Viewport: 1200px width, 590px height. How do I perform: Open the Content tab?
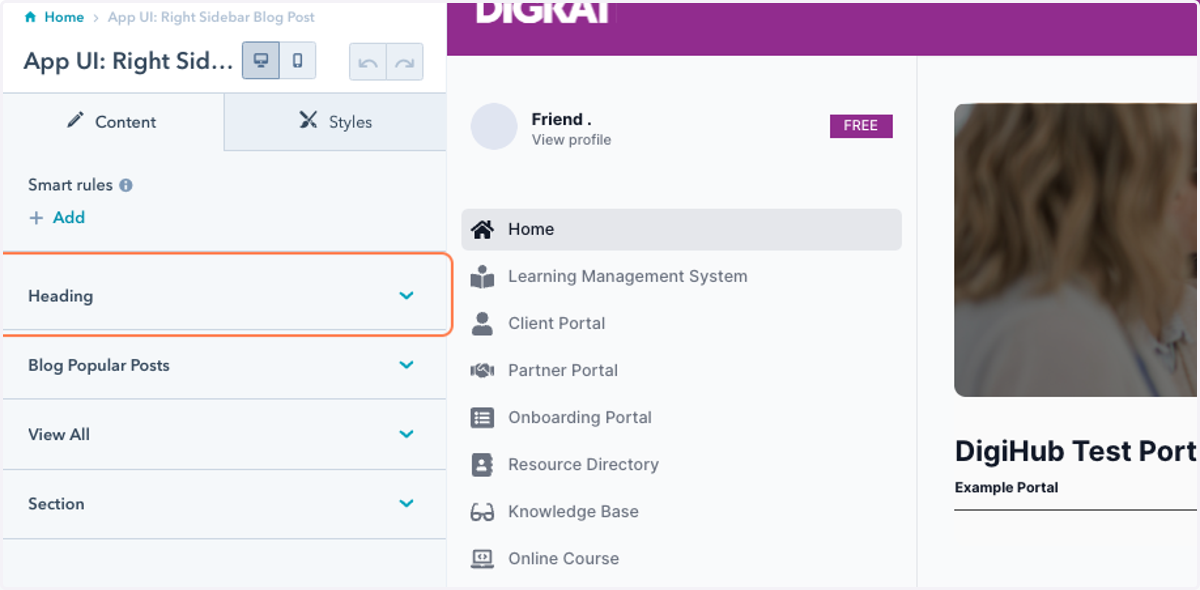point(113,122)
